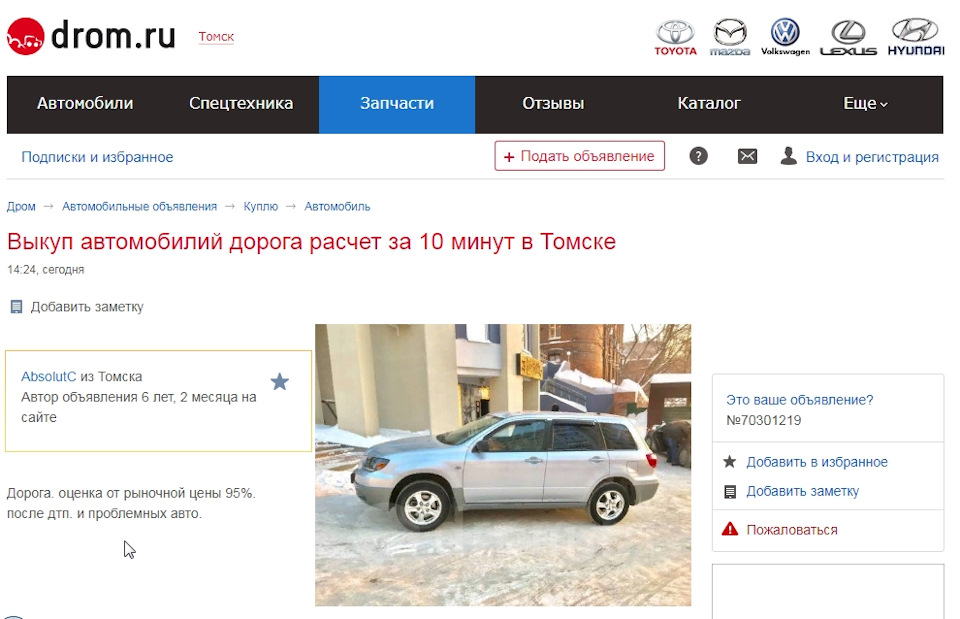
Task: Click text Автор объявления 6 лет
Action: 138,407
